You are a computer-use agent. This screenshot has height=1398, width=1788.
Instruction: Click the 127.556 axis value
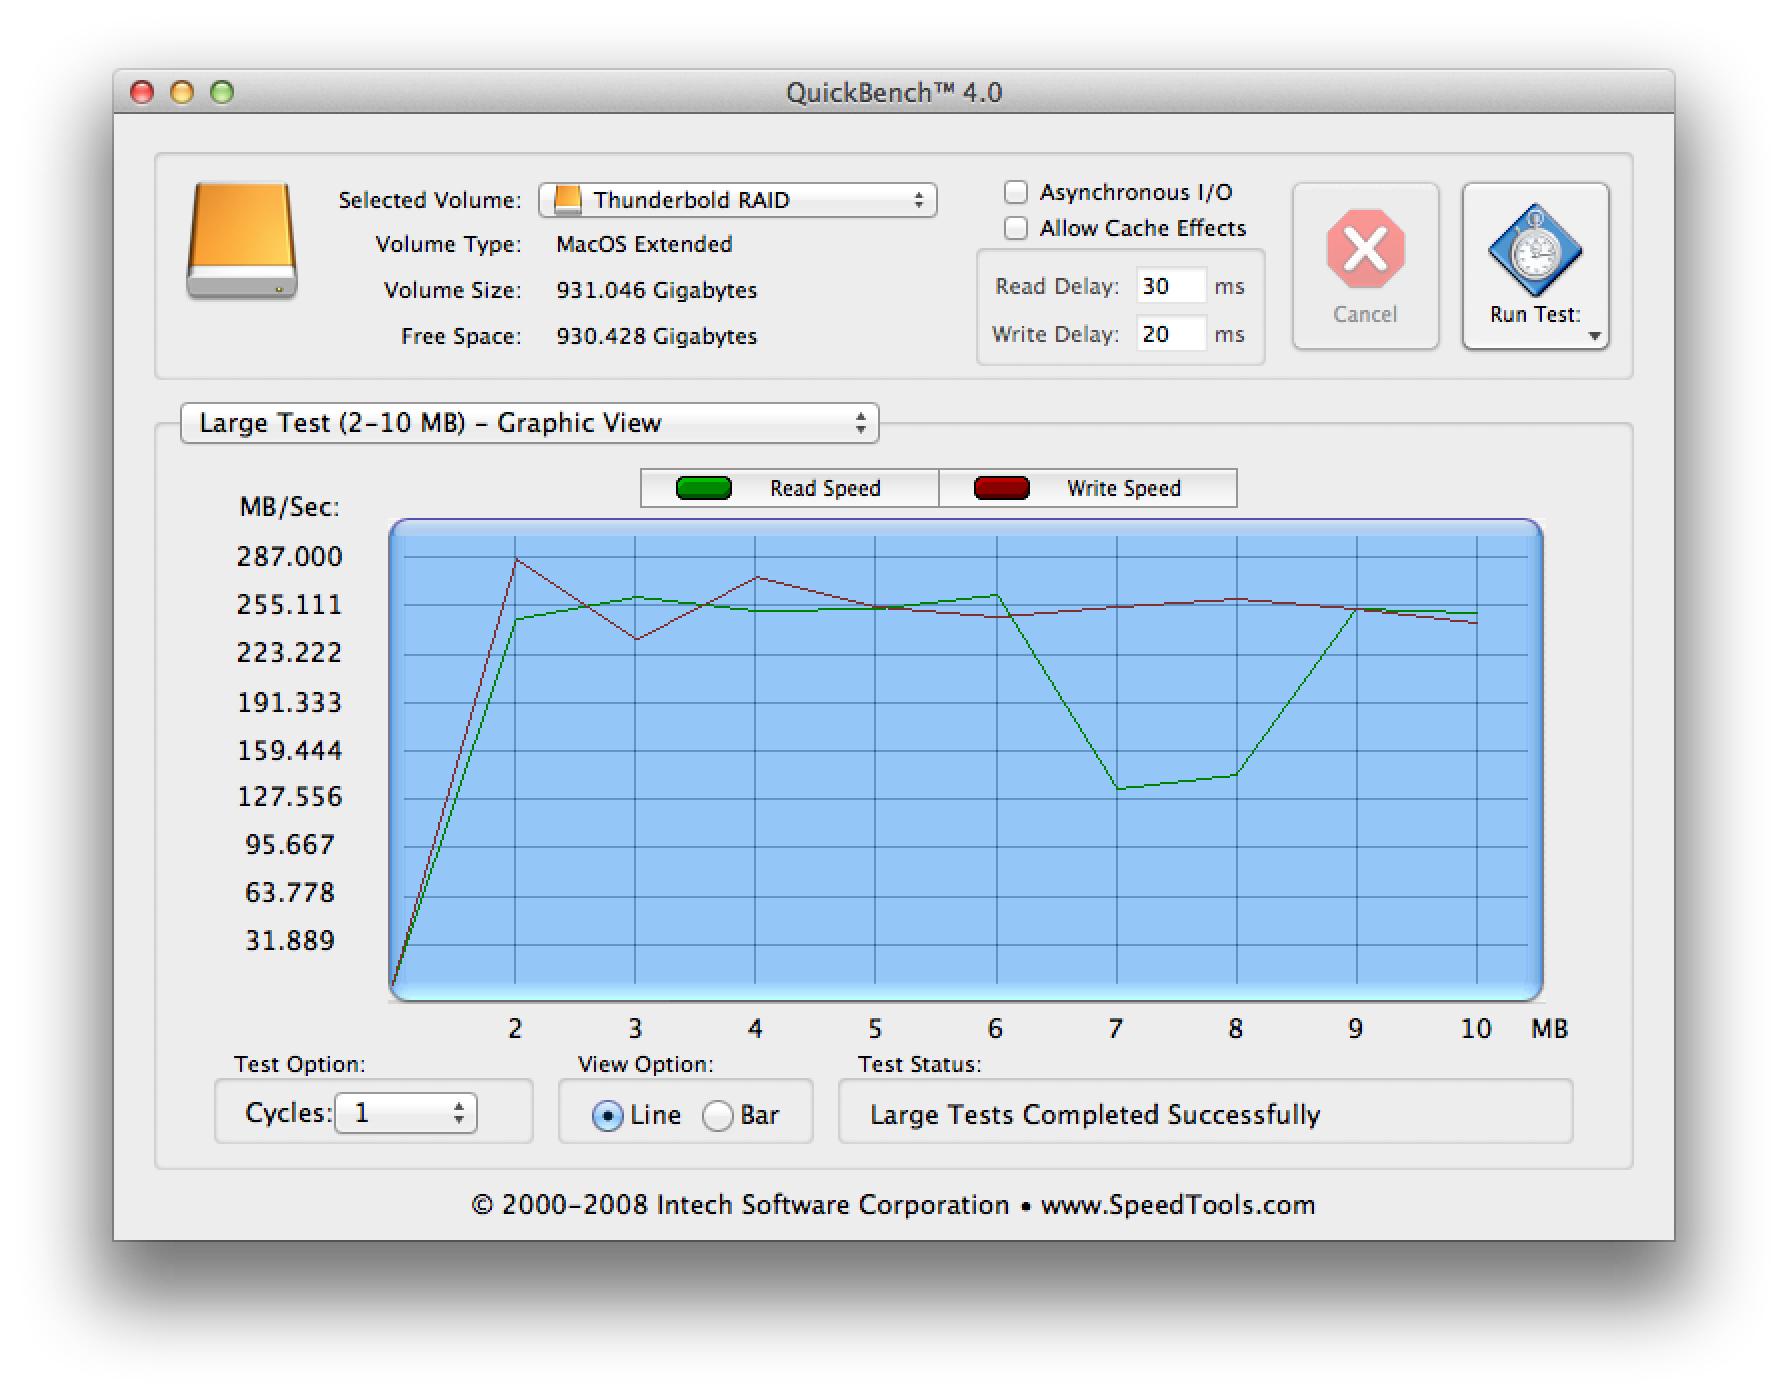[x=290, y=797]
